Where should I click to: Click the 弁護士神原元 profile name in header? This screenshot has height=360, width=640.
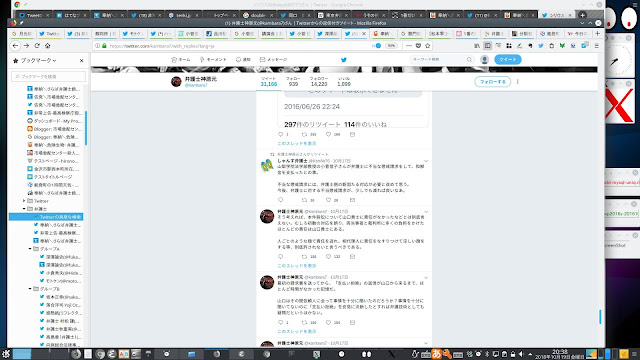click(201, 79)
